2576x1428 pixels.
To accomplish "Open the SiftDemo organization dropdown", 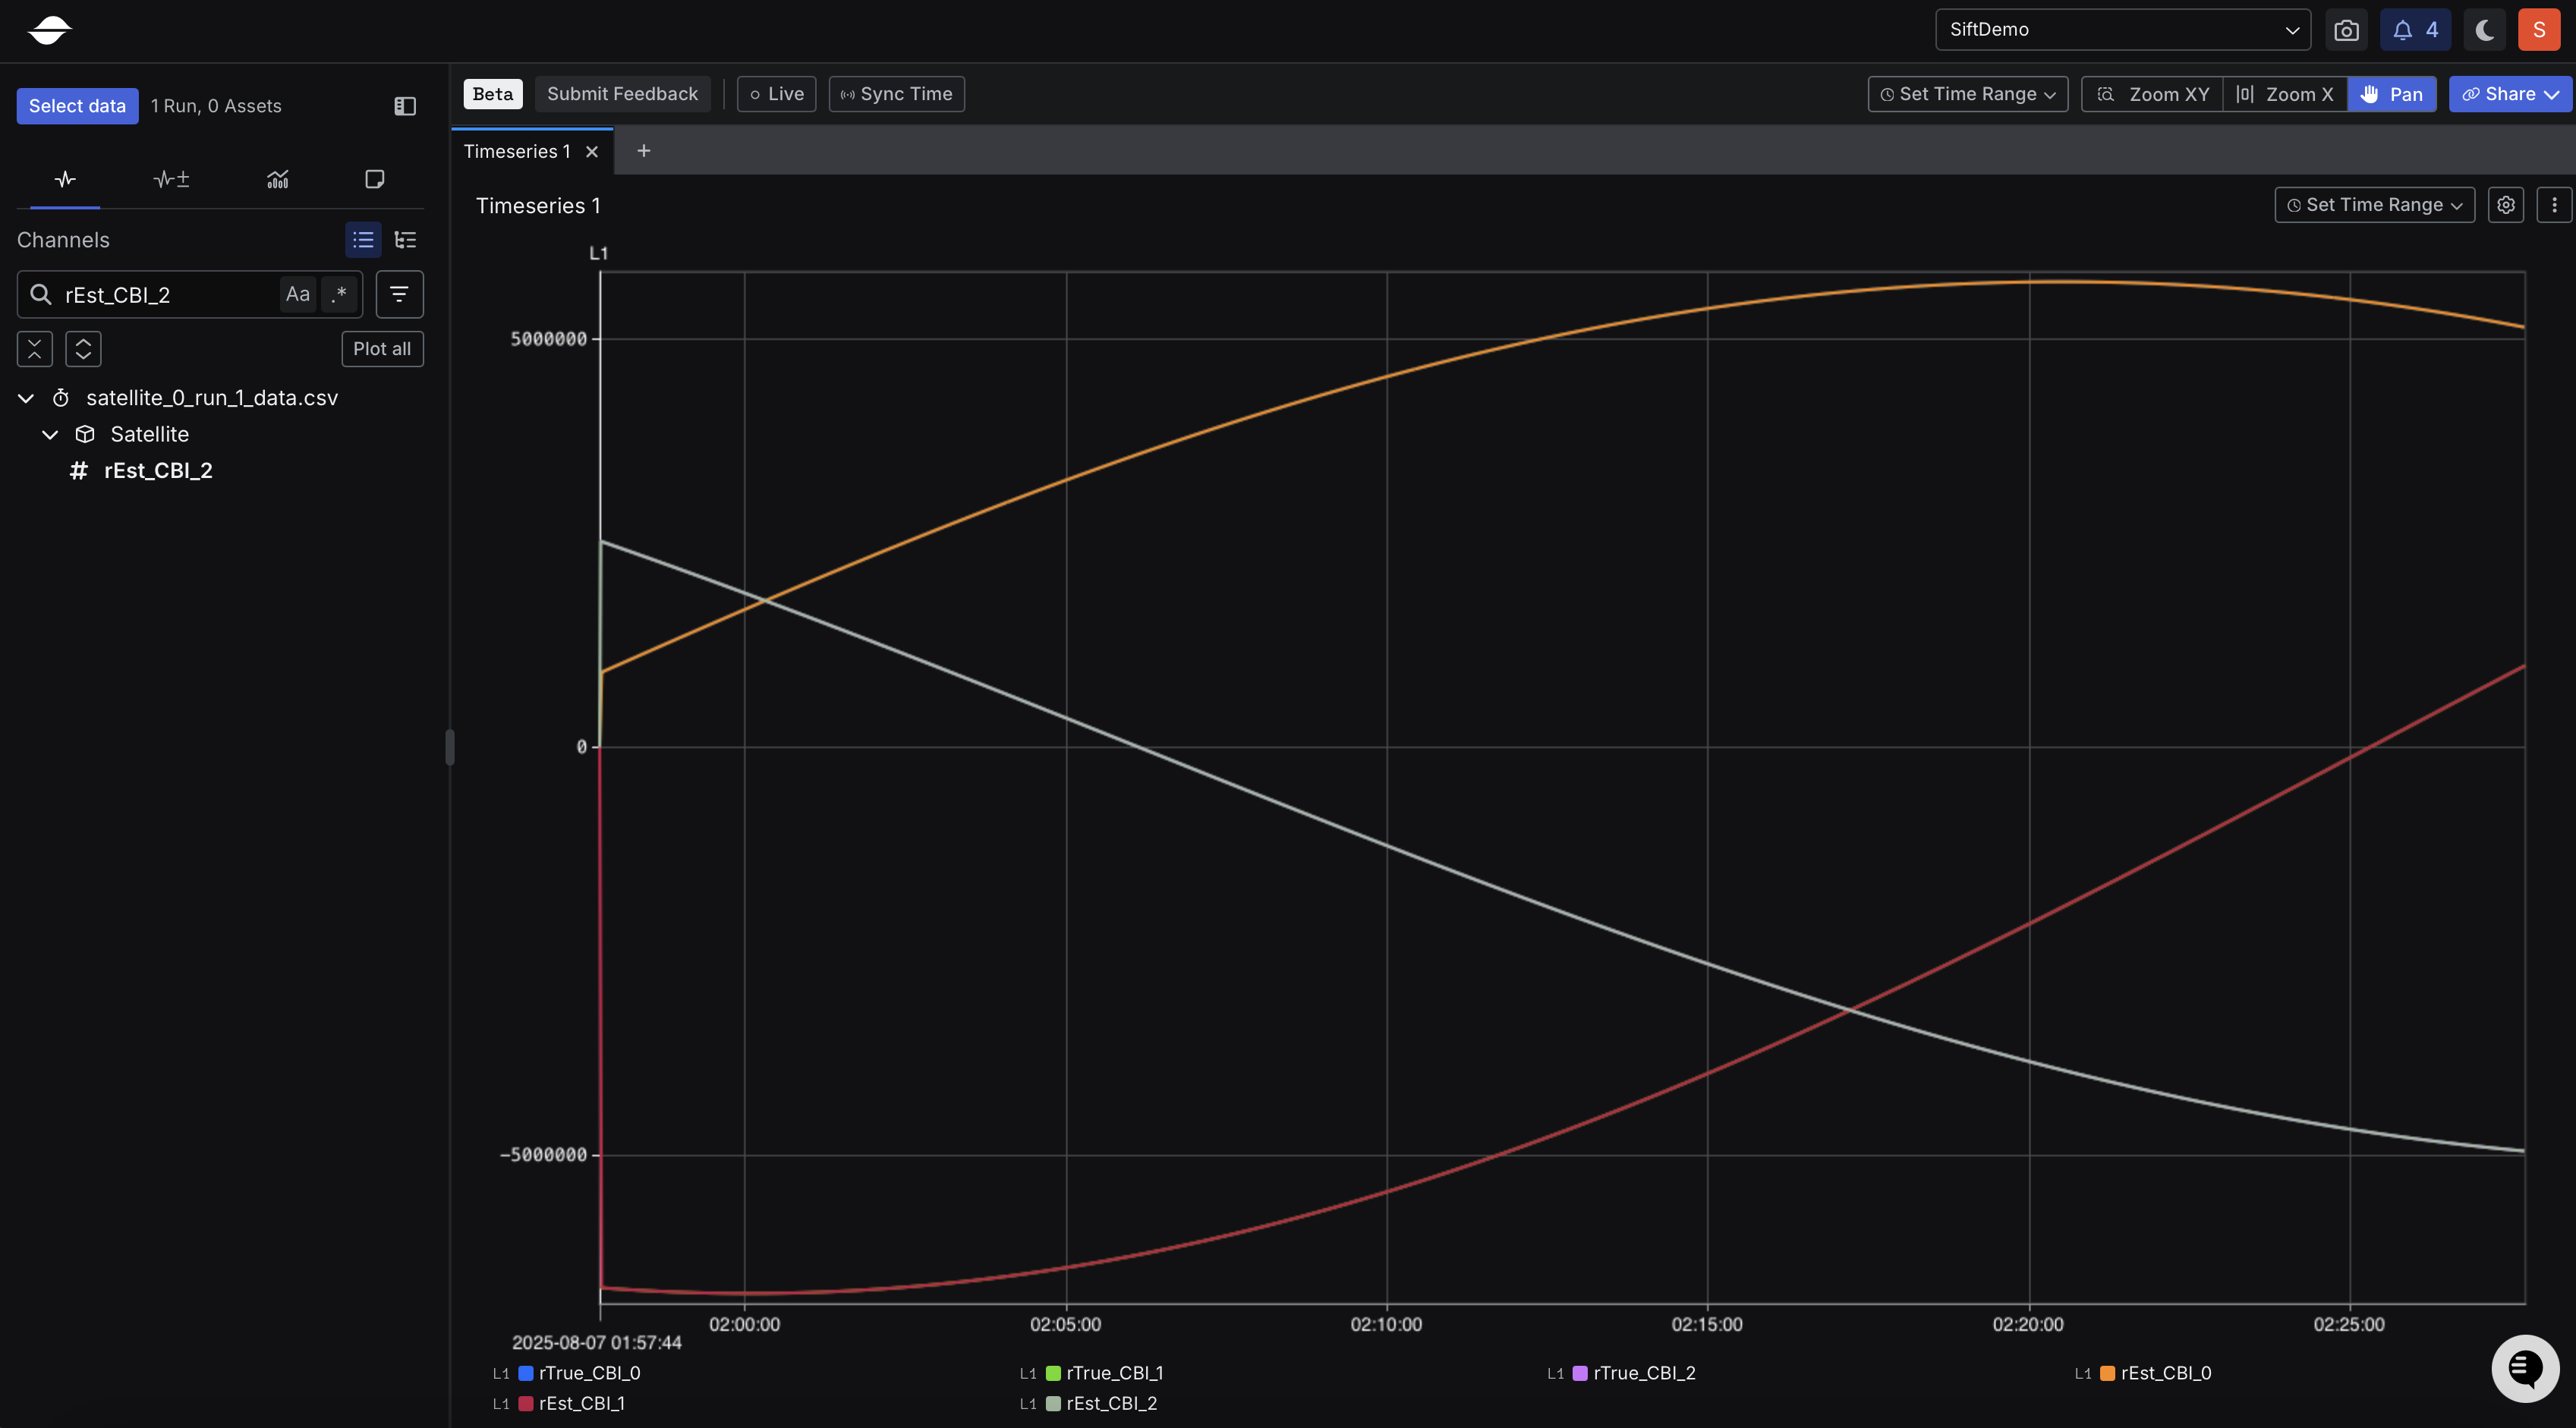I will point(2122,30).
